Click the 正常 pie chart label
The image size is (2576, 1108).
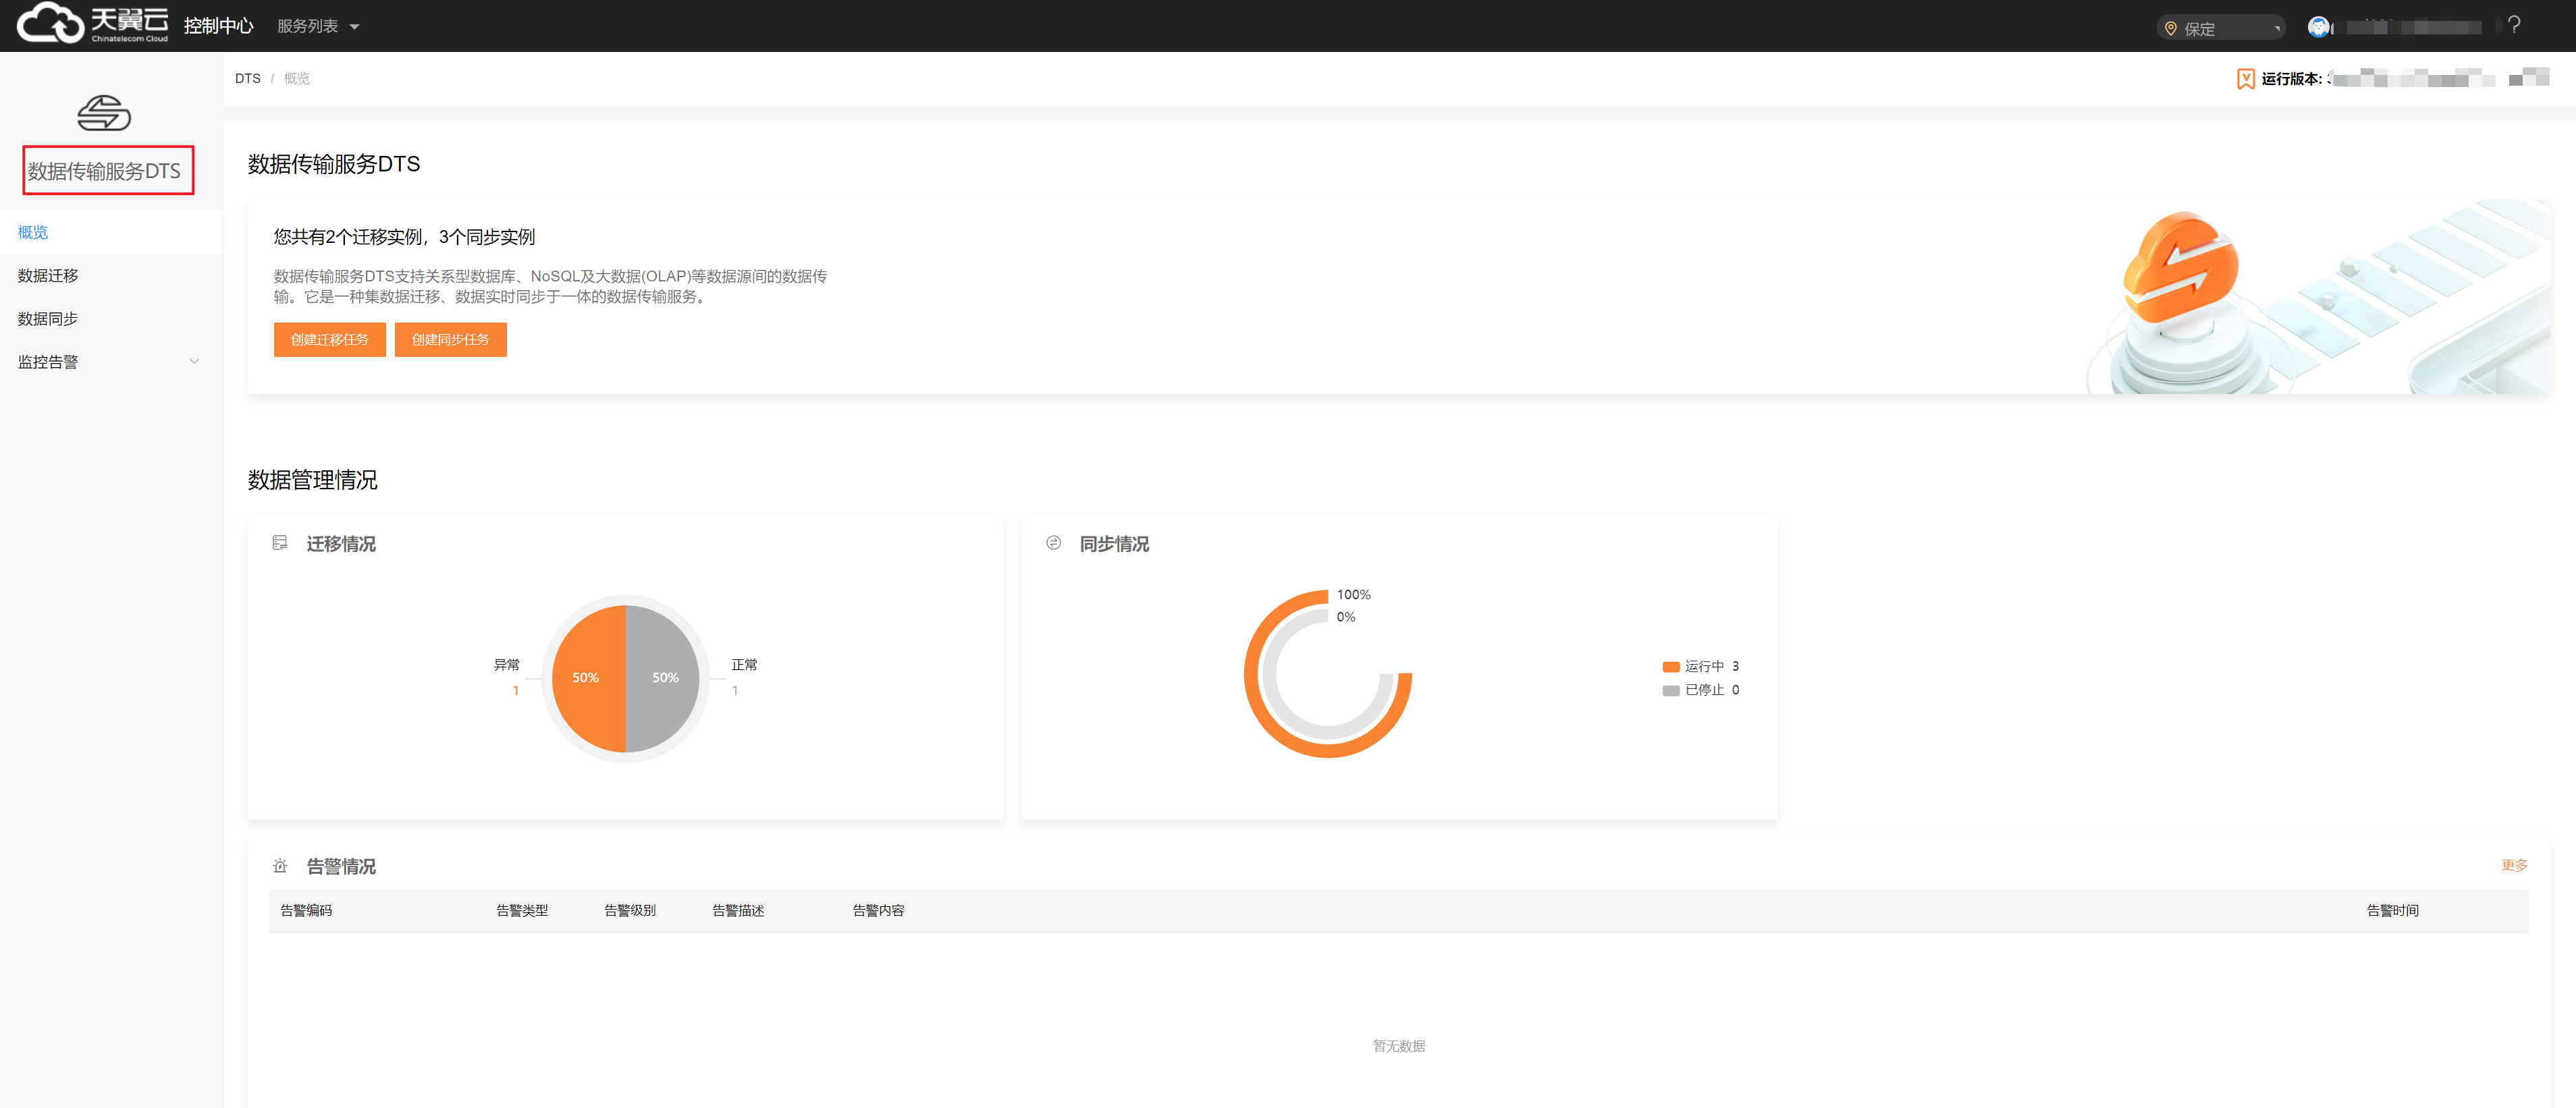point(744,664)
